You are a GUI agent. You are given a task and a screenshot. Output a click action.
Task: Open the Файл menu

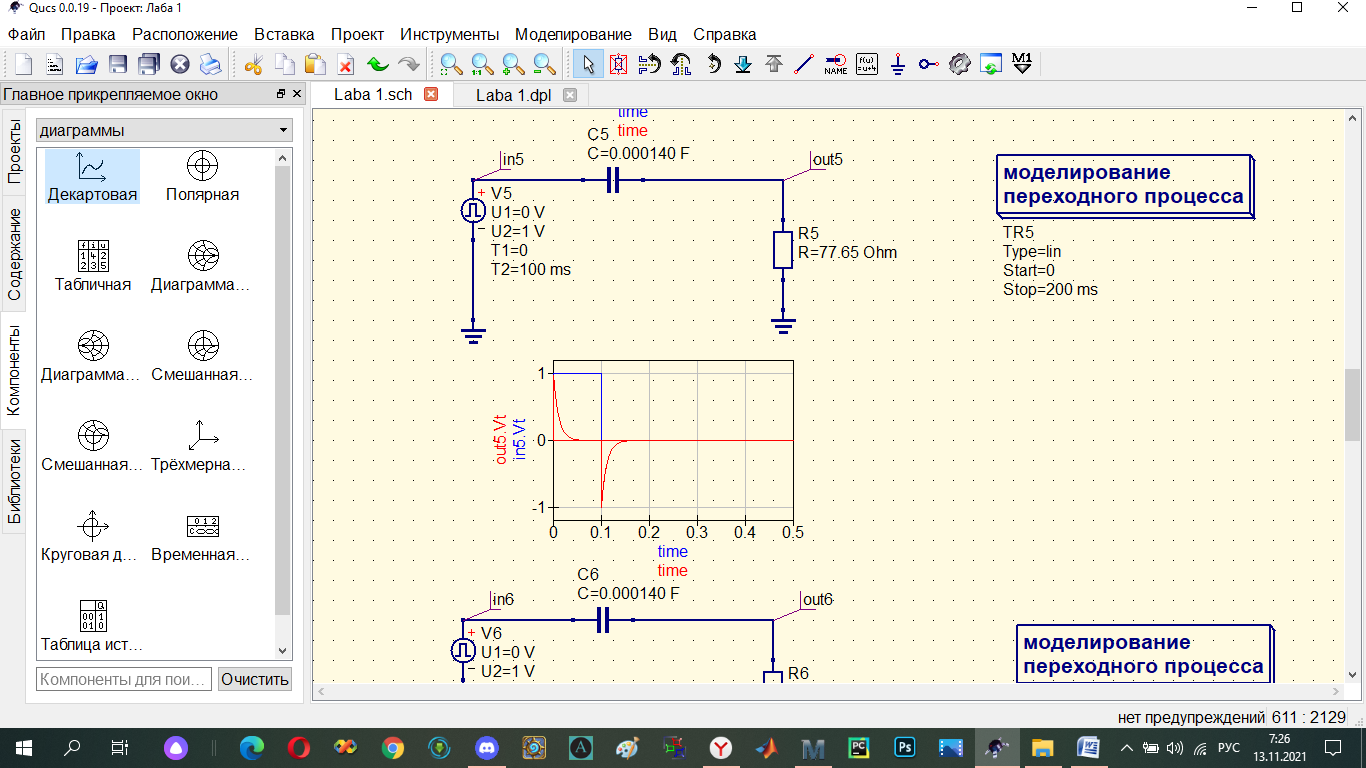pos(26,34)
